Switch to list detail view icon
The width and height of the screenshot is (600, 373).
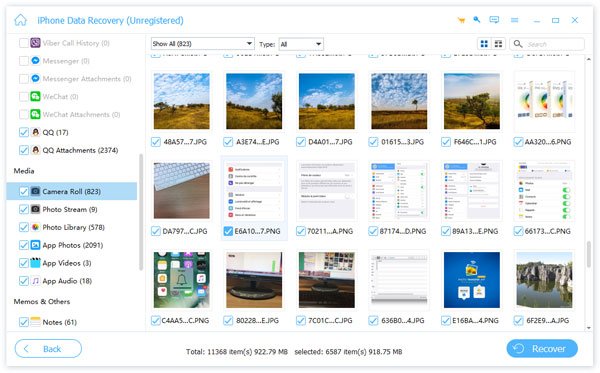pos(498,44)
